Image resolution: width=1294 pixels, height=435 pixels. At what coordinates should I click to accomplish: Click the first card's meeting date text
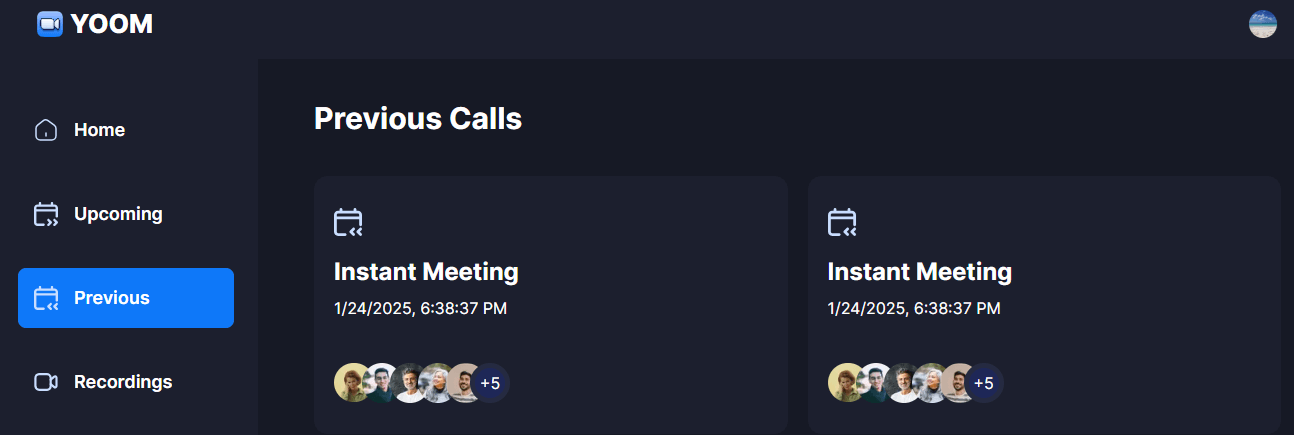(421, 308)
